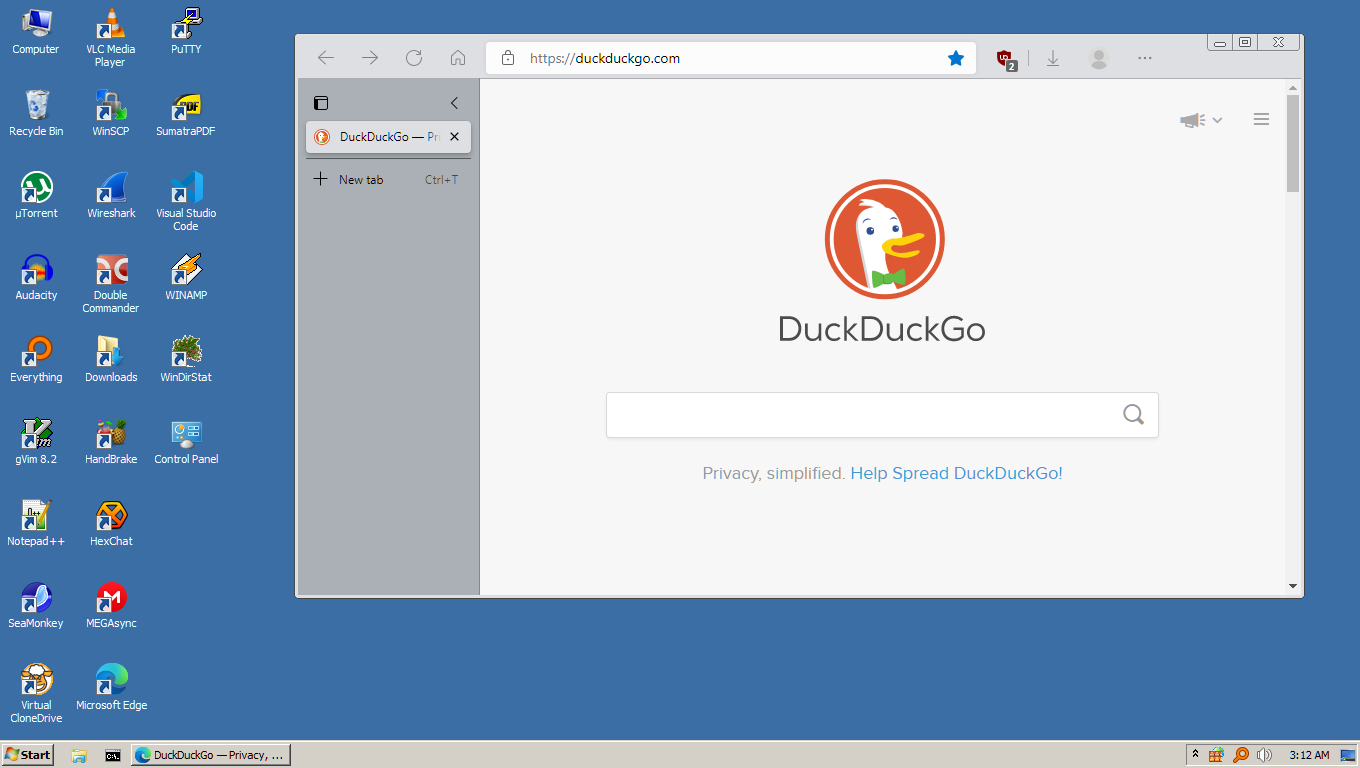Viewport: 1360px width, 768px height.
Task: Show hidden system tray icons
Action: (x=1194, y=755)
